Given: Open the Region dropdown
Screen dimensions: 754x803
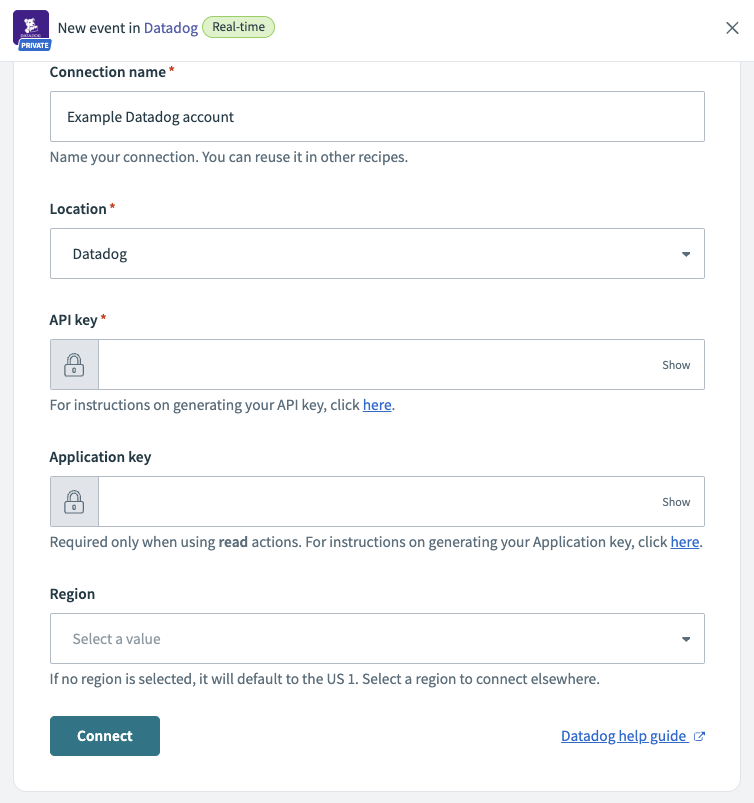Looking at the screenshot, I should (x=377, y=638).
